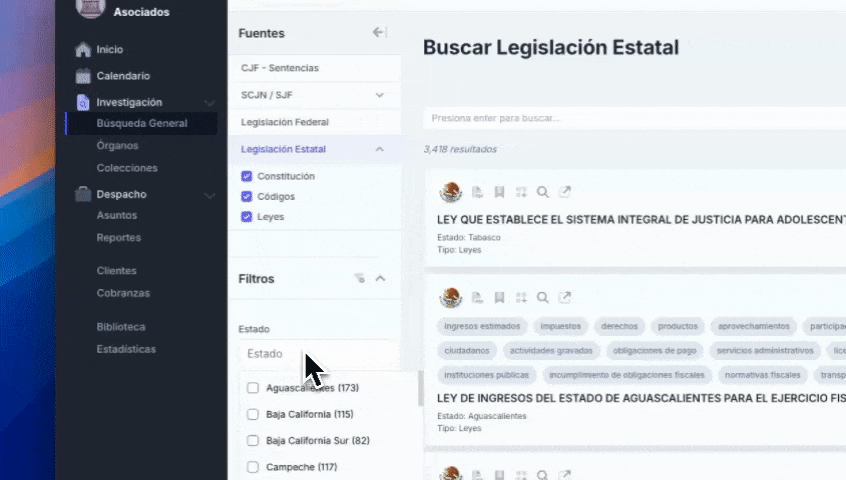Open Reportes under Despacho
The height and width of the screenshot is (480, 846).
tap(119, 237)
